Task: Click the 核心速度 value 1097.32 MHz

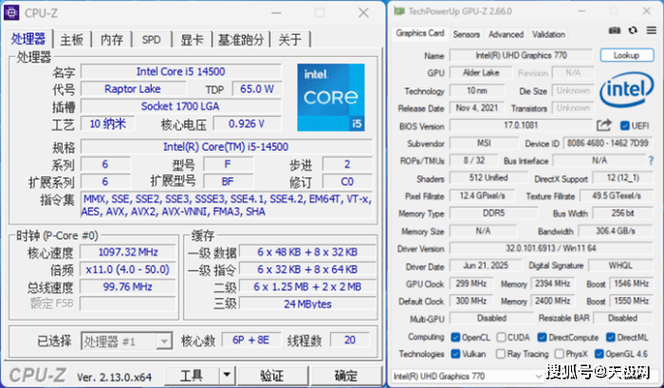Action: pyautogui.click(x=128, y=252)
